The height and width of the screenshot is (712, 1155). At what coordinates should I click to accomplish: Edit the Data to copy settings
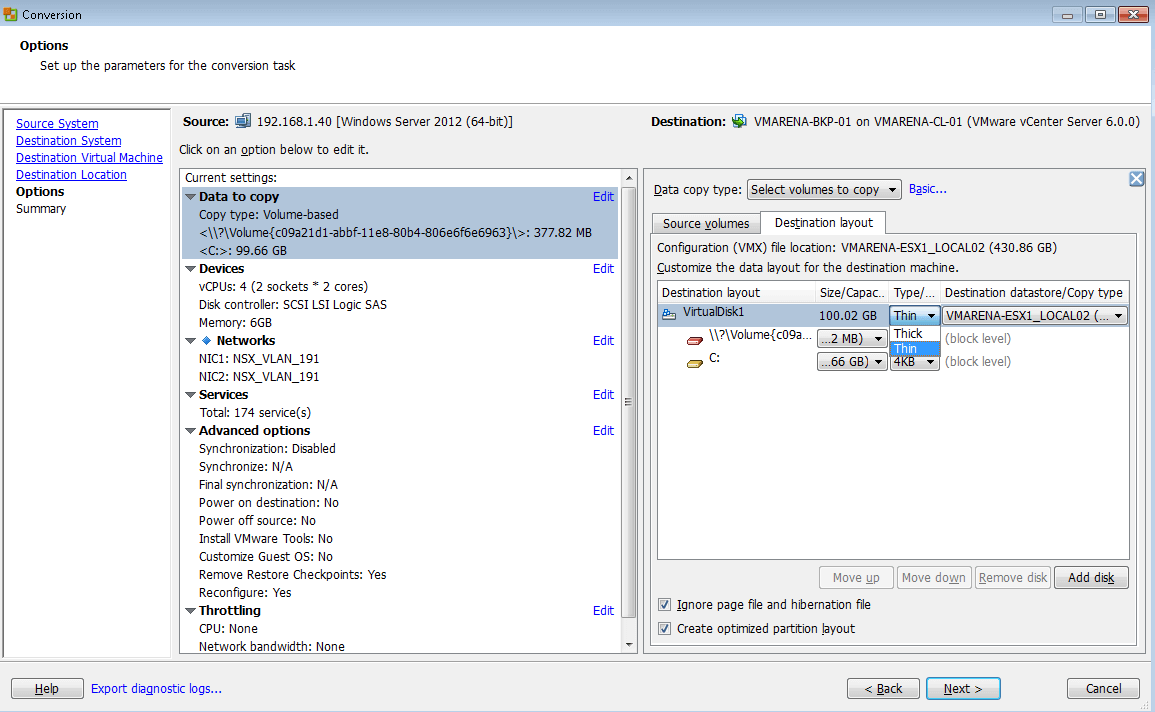(x=603, y=197)
